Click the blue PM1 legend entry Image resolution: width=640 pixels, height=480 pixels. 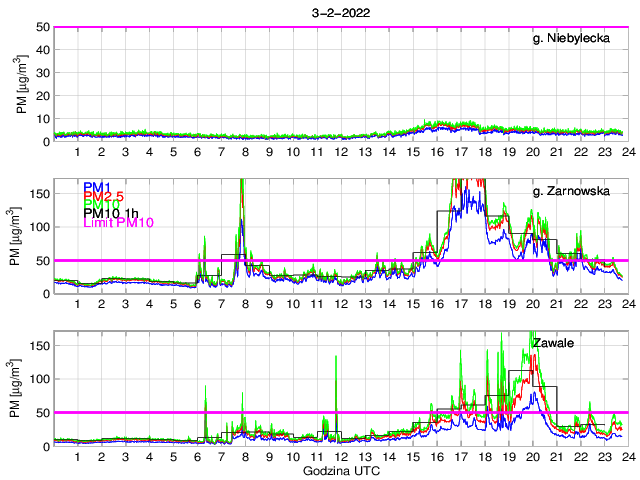98,187
